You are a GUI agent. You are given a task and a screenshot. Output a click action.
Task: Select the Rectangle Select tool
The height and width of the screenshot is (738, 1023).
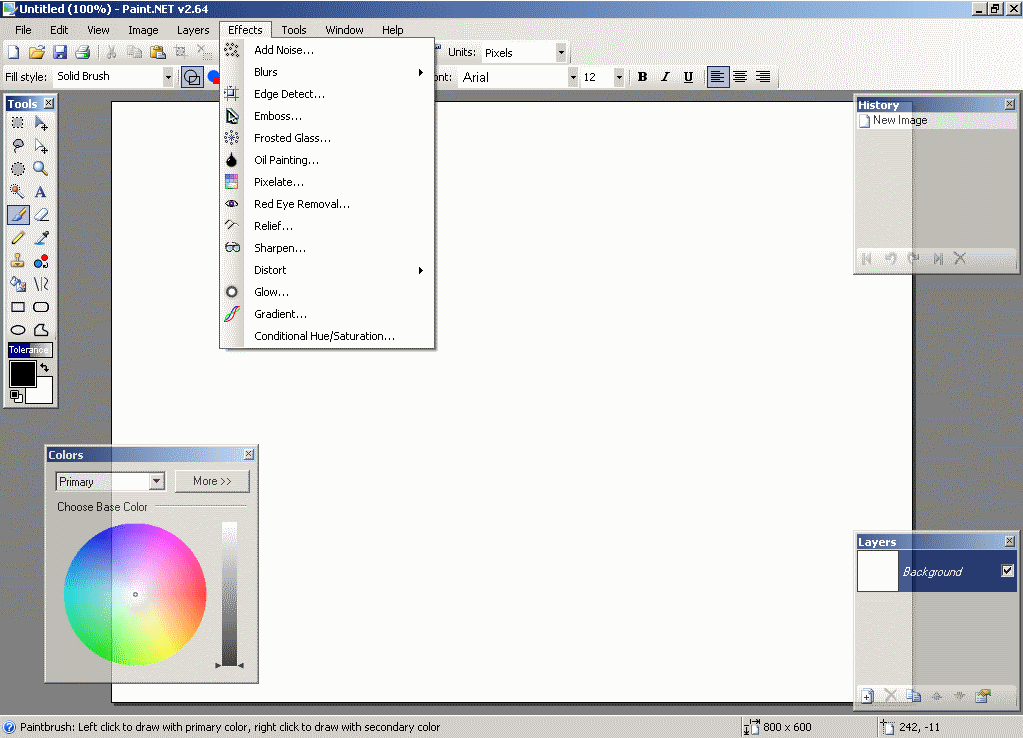click(18, 123)
